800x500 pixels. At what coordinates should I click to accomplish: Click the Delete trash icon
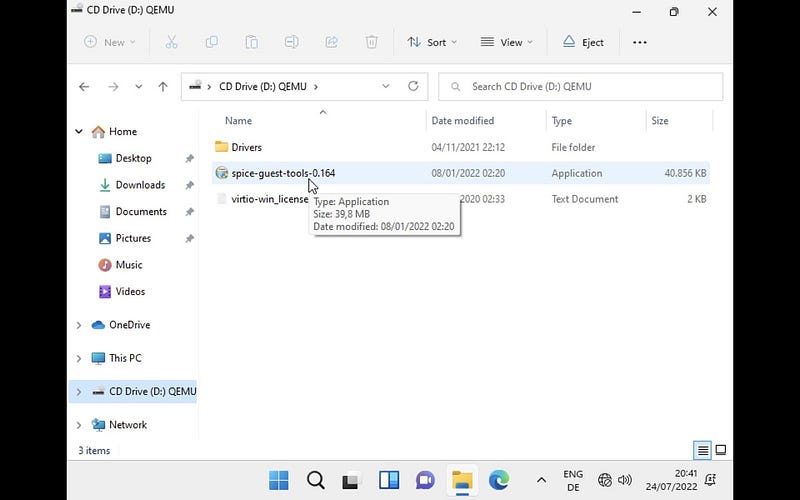(x=371, y=42)
